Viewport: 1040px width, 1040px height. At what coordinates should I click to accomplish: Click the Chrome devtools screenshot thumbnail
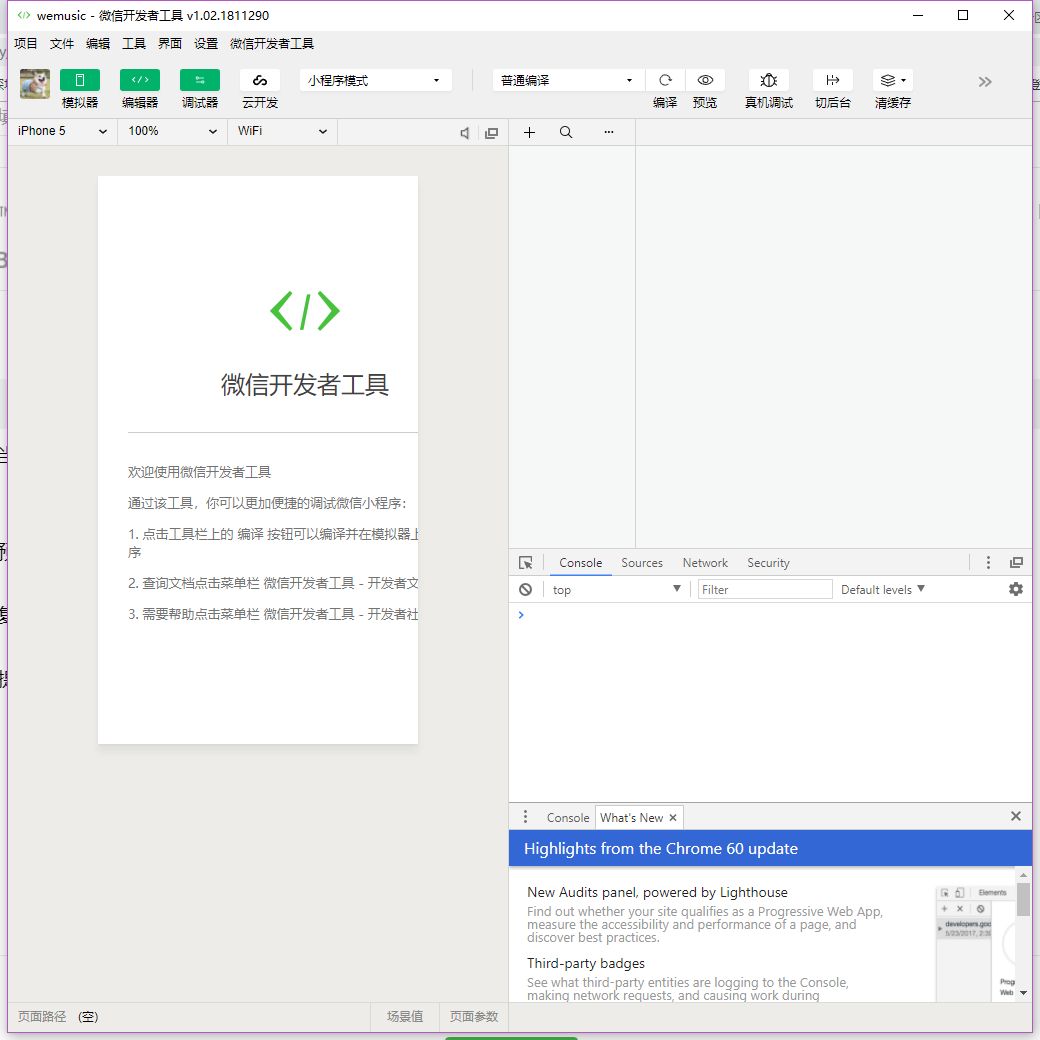tap(976, 942)
